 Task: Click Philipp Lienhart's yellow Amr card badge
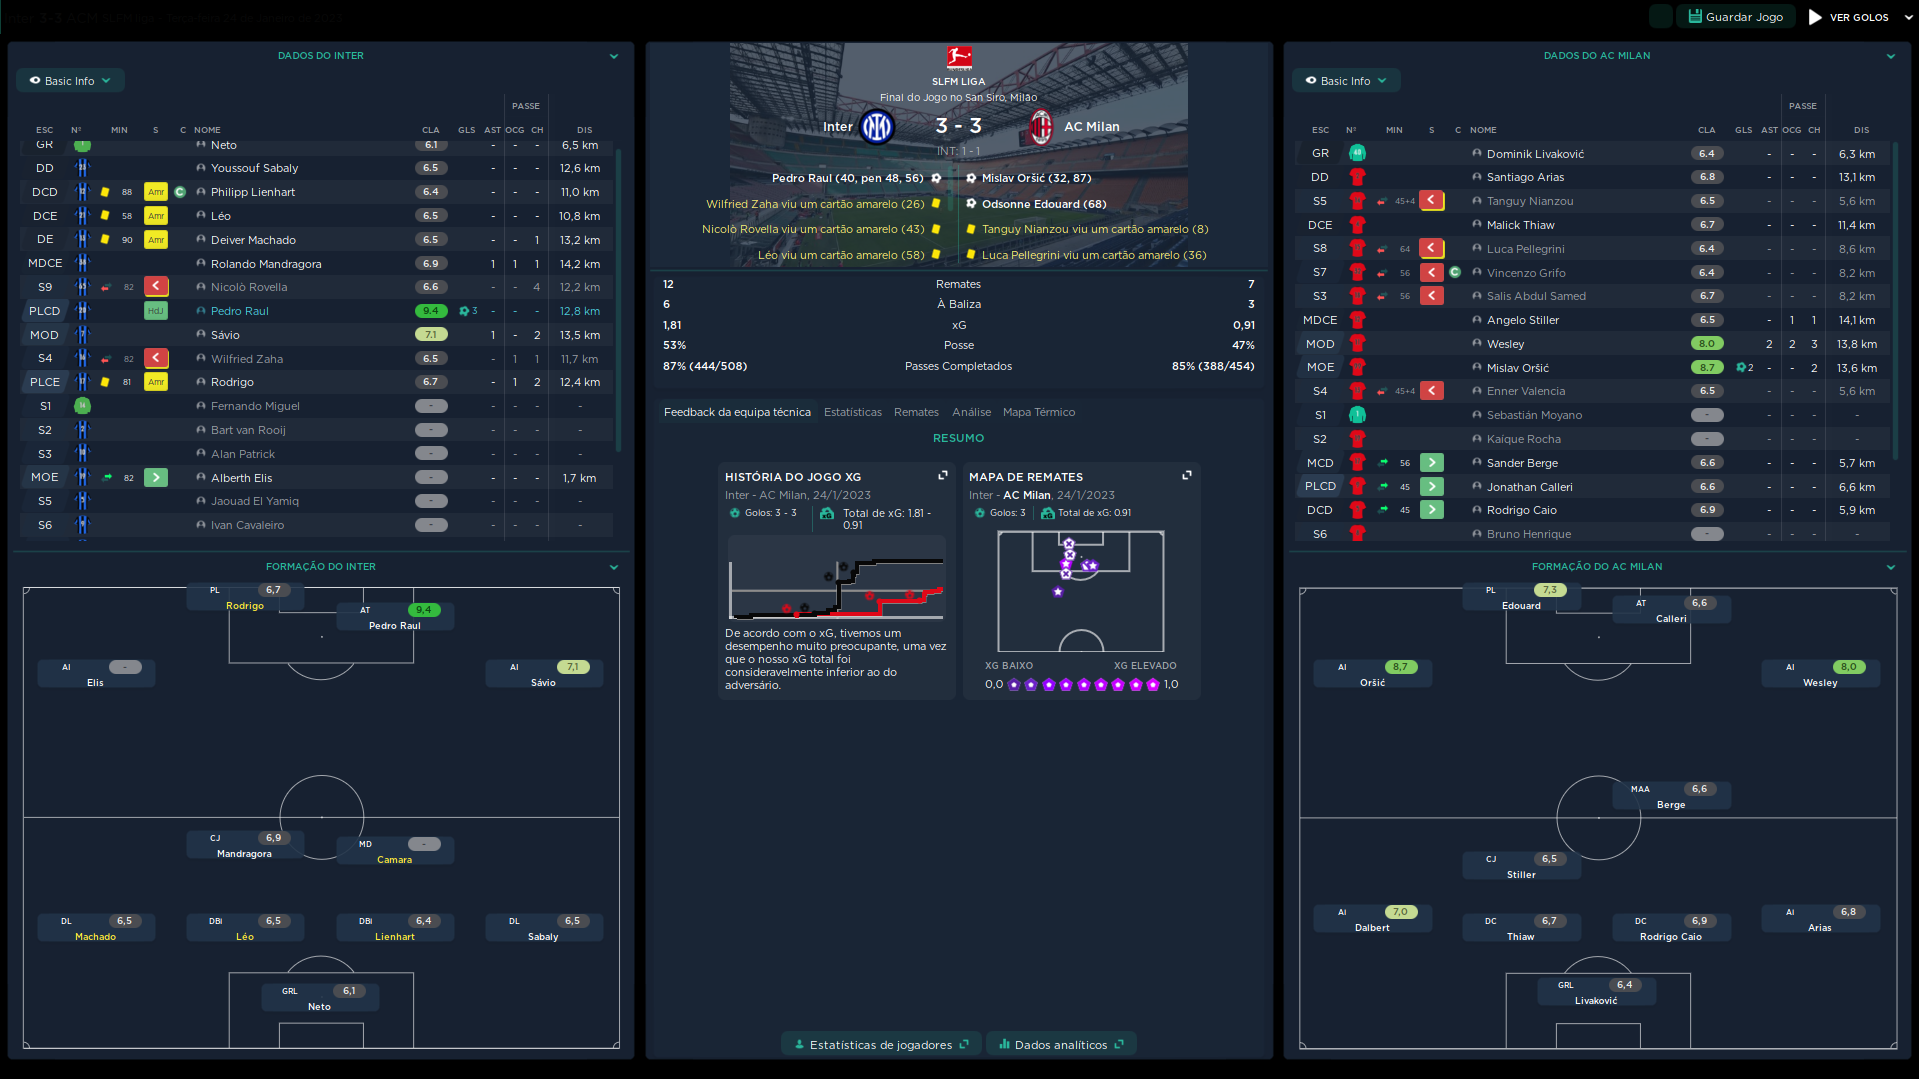tap(156, 192)
